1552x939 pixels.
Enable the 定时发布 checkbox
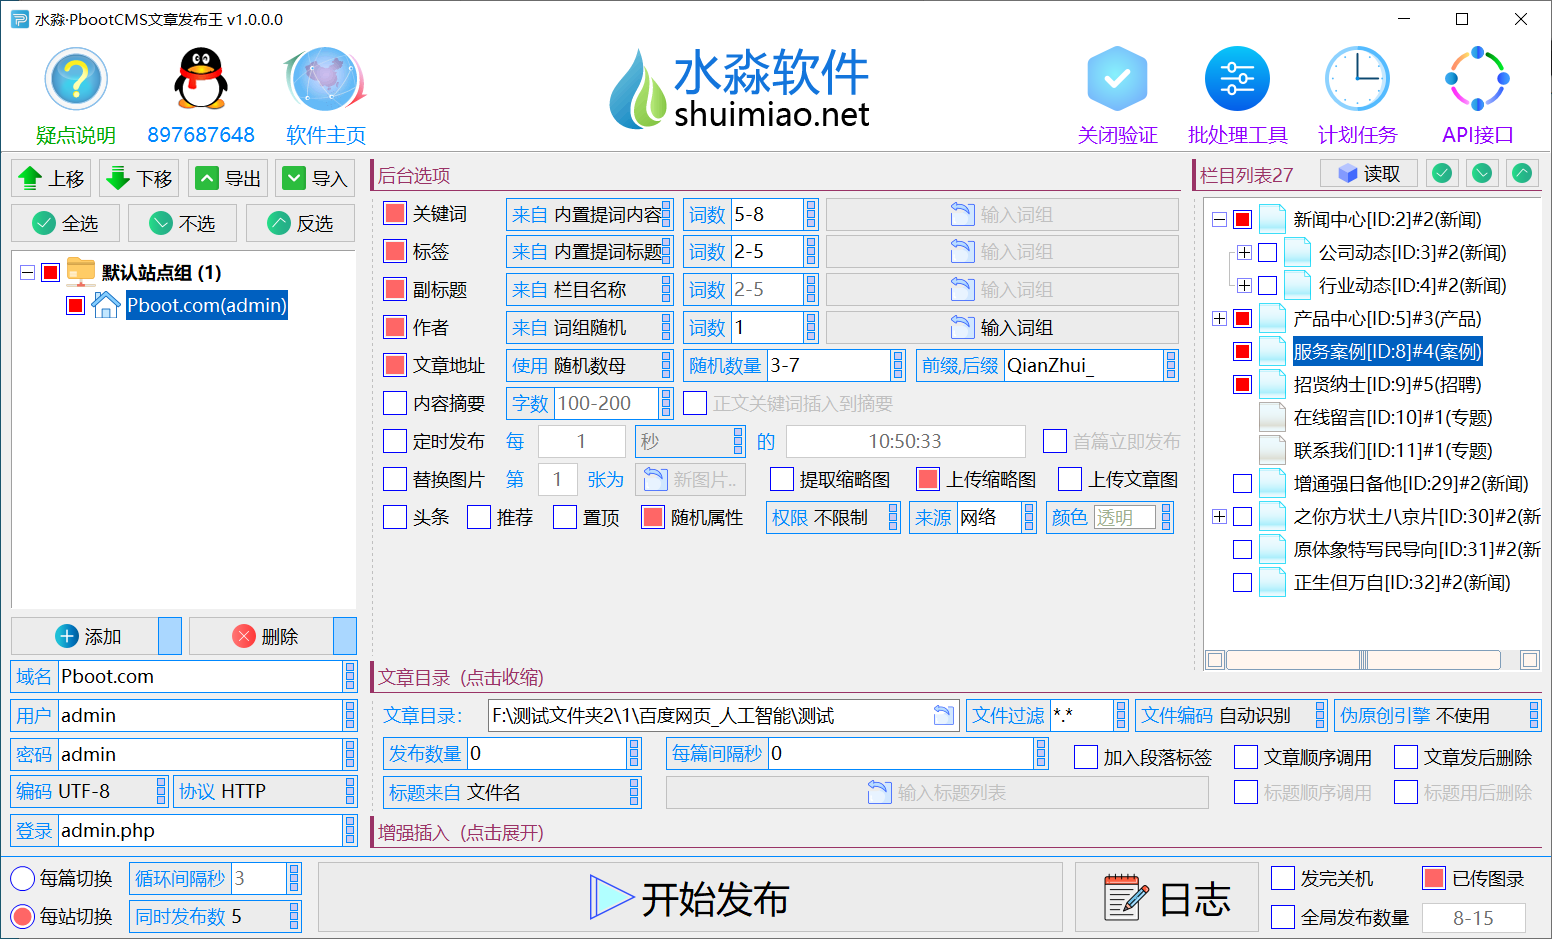click(x=395, y=441)
